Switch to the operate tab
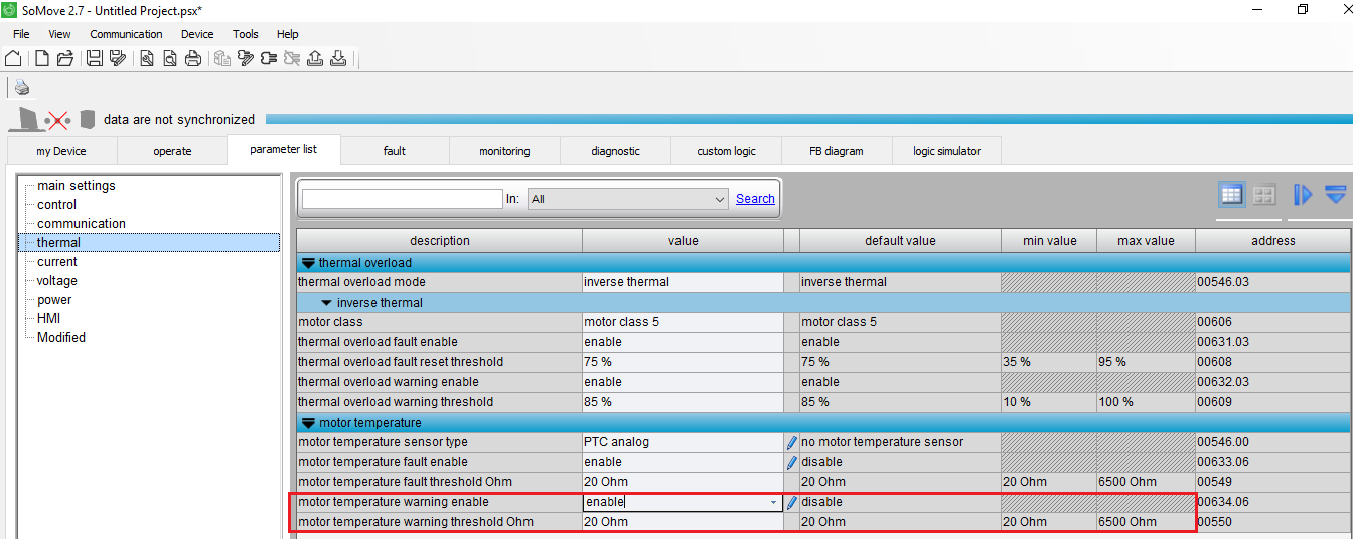Screen dimensions: 1353x539 173,151
